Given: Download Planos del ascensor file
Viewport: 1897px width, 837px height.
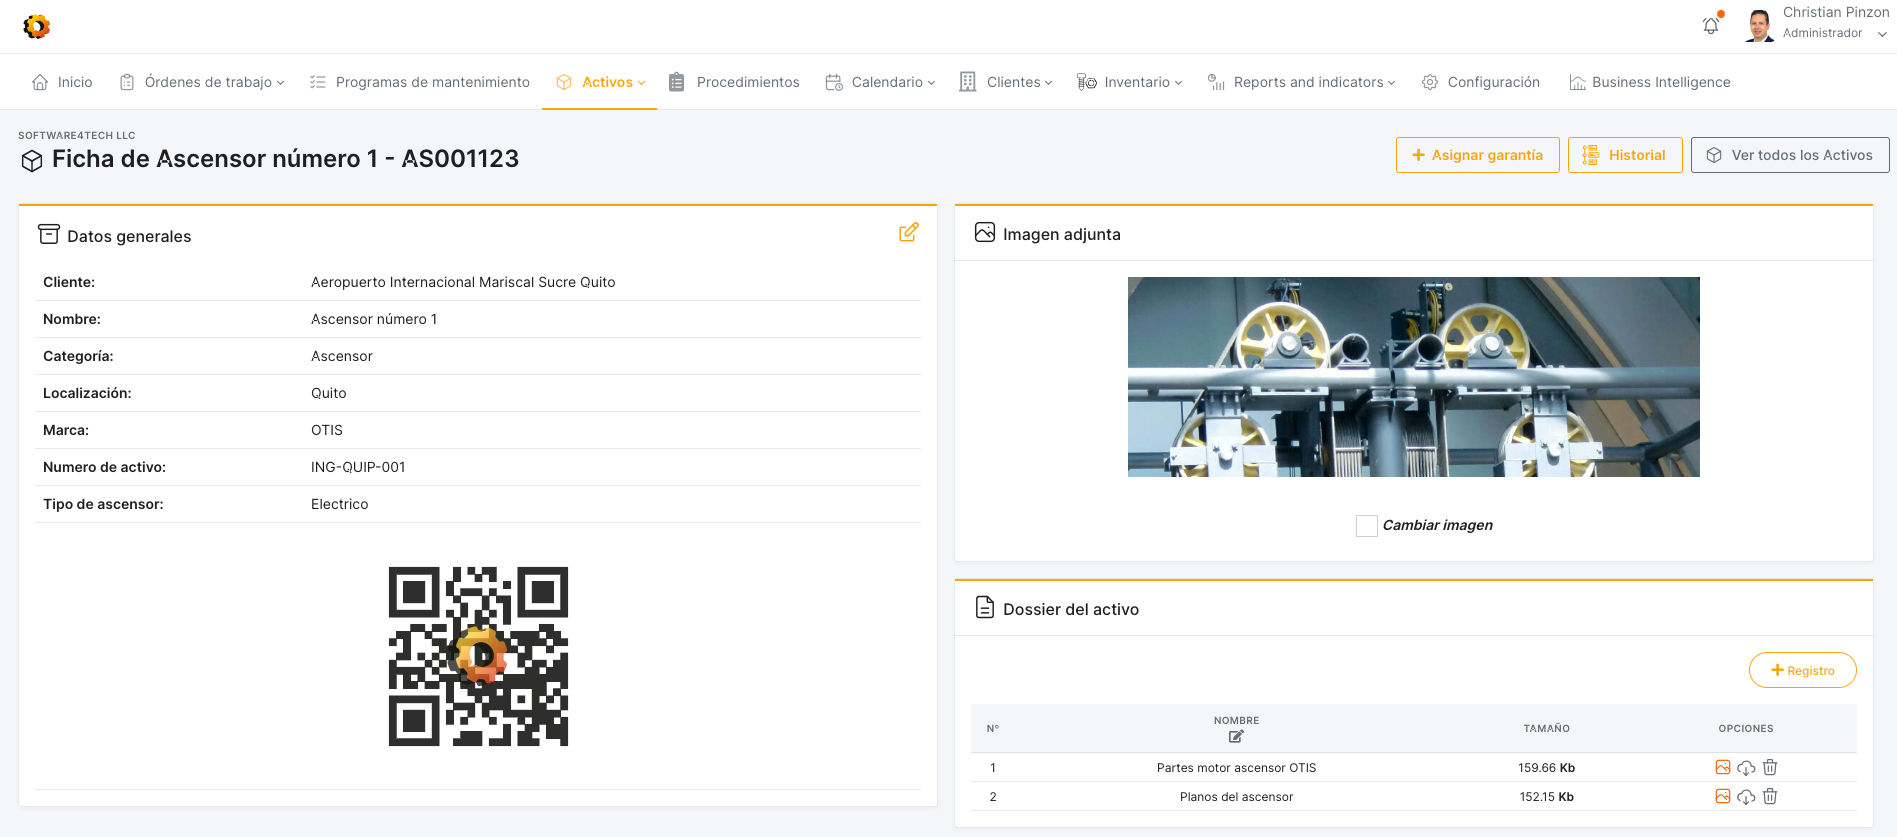Looking at the screenshot, I should pyautogui.click(x=1746, y=797).
